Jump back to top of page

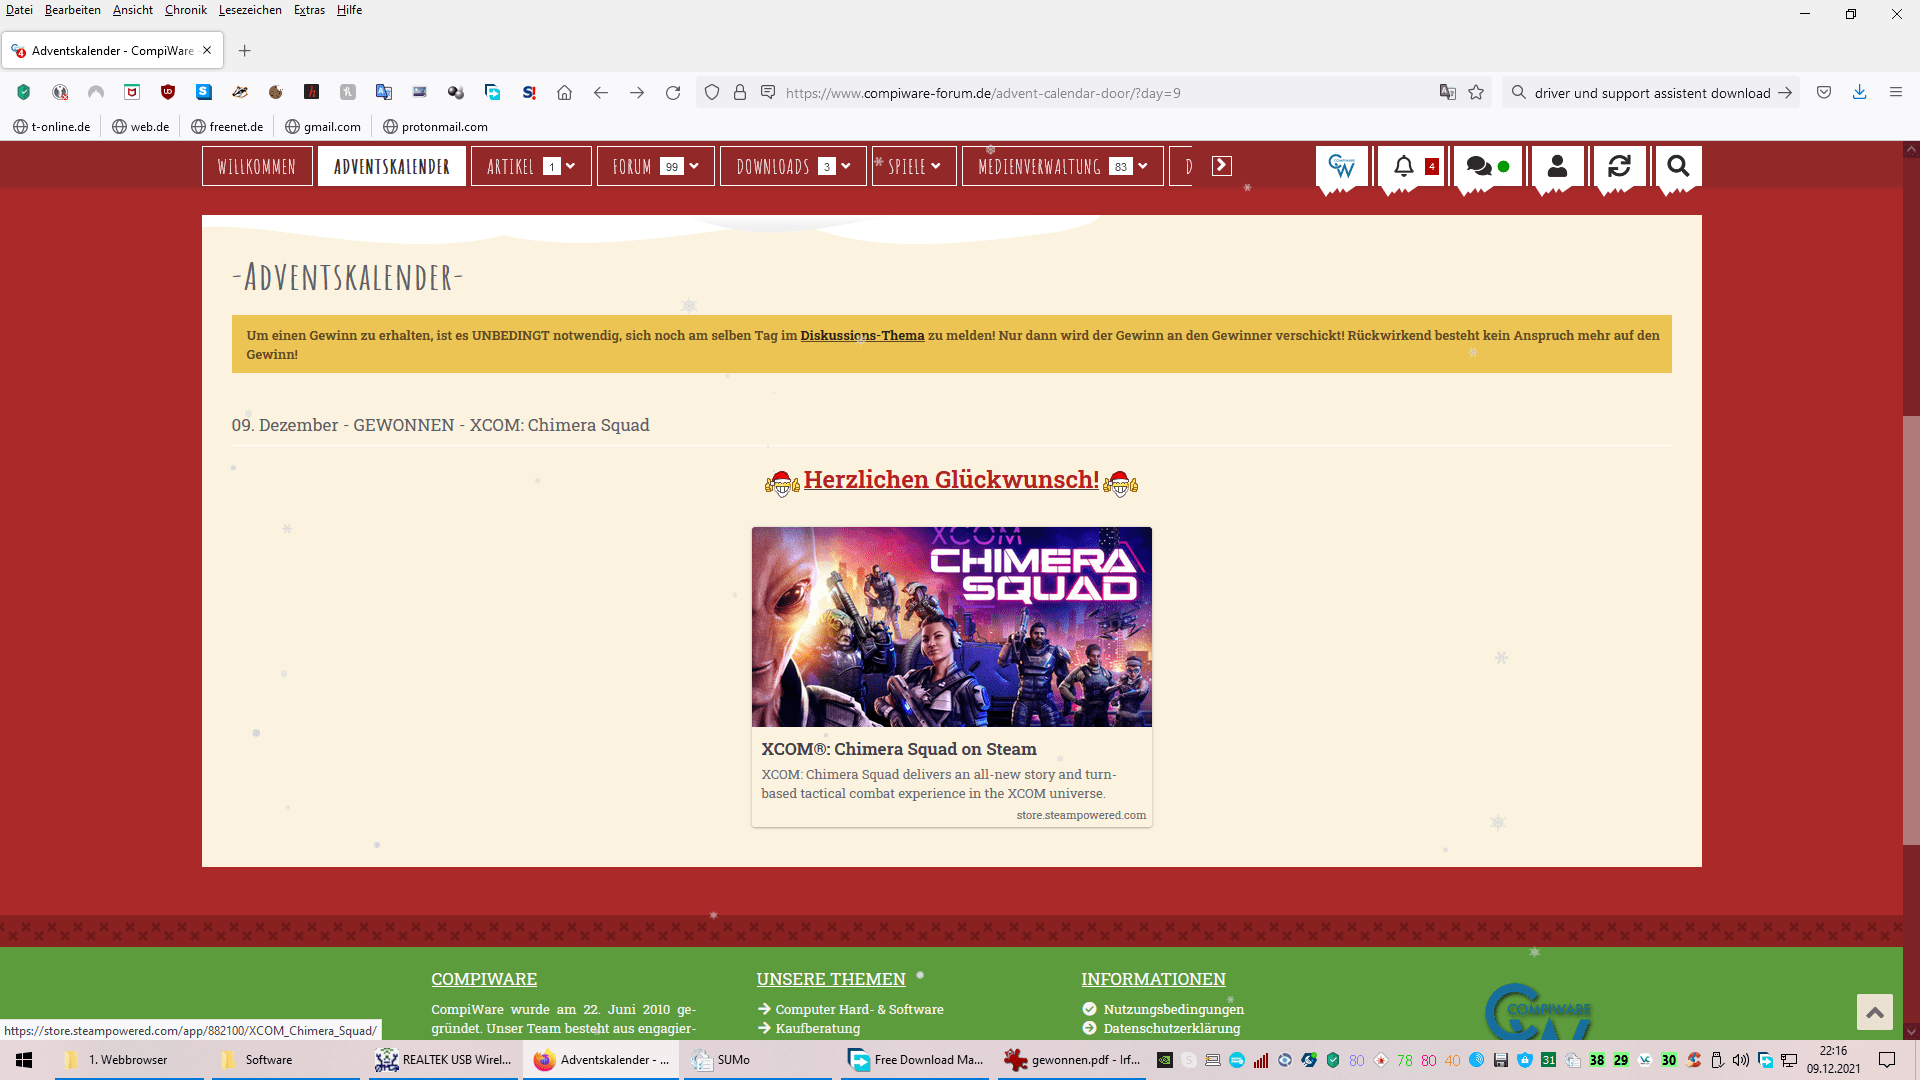coord(1875,1012)
